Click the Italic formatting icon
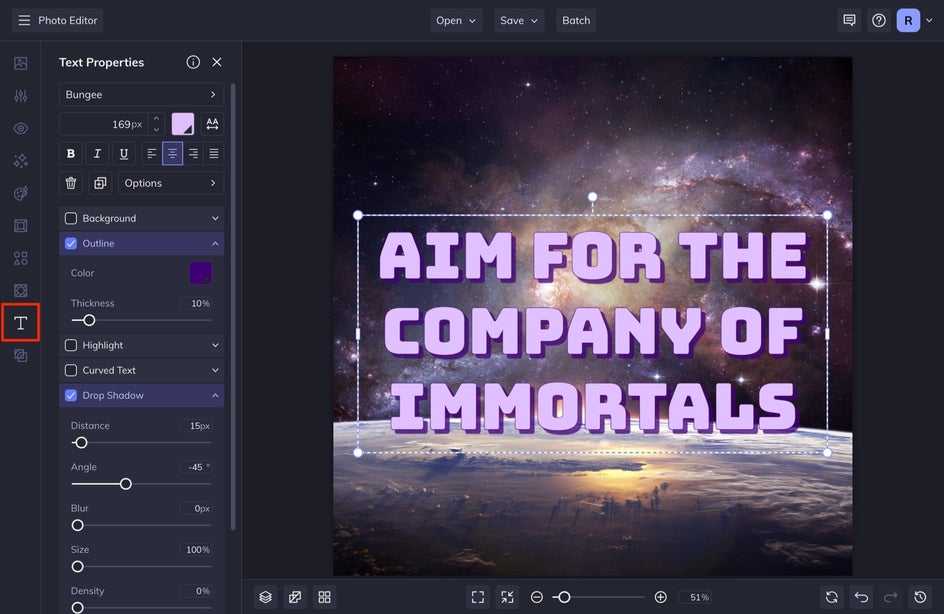944x614 pixels. coord(97,153)
